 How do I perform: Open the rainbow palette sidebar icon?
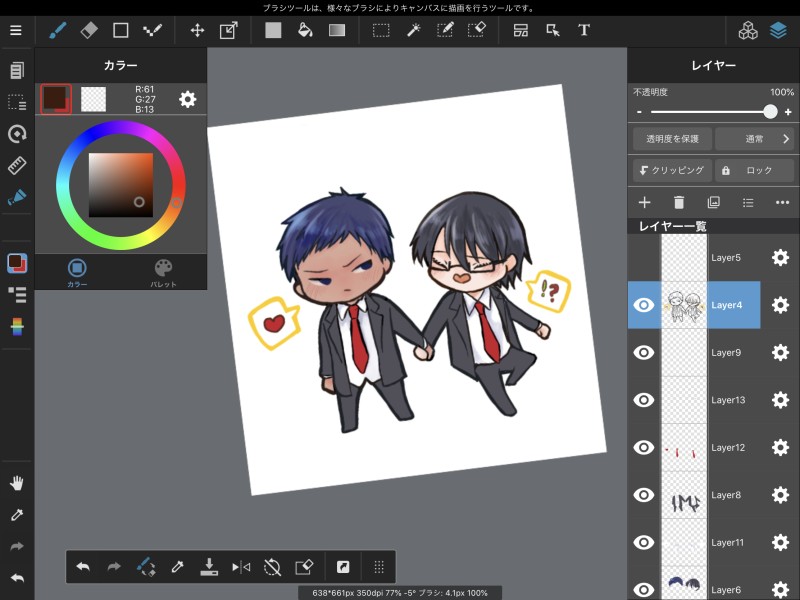pyautogui.click(x=17, y=327)
